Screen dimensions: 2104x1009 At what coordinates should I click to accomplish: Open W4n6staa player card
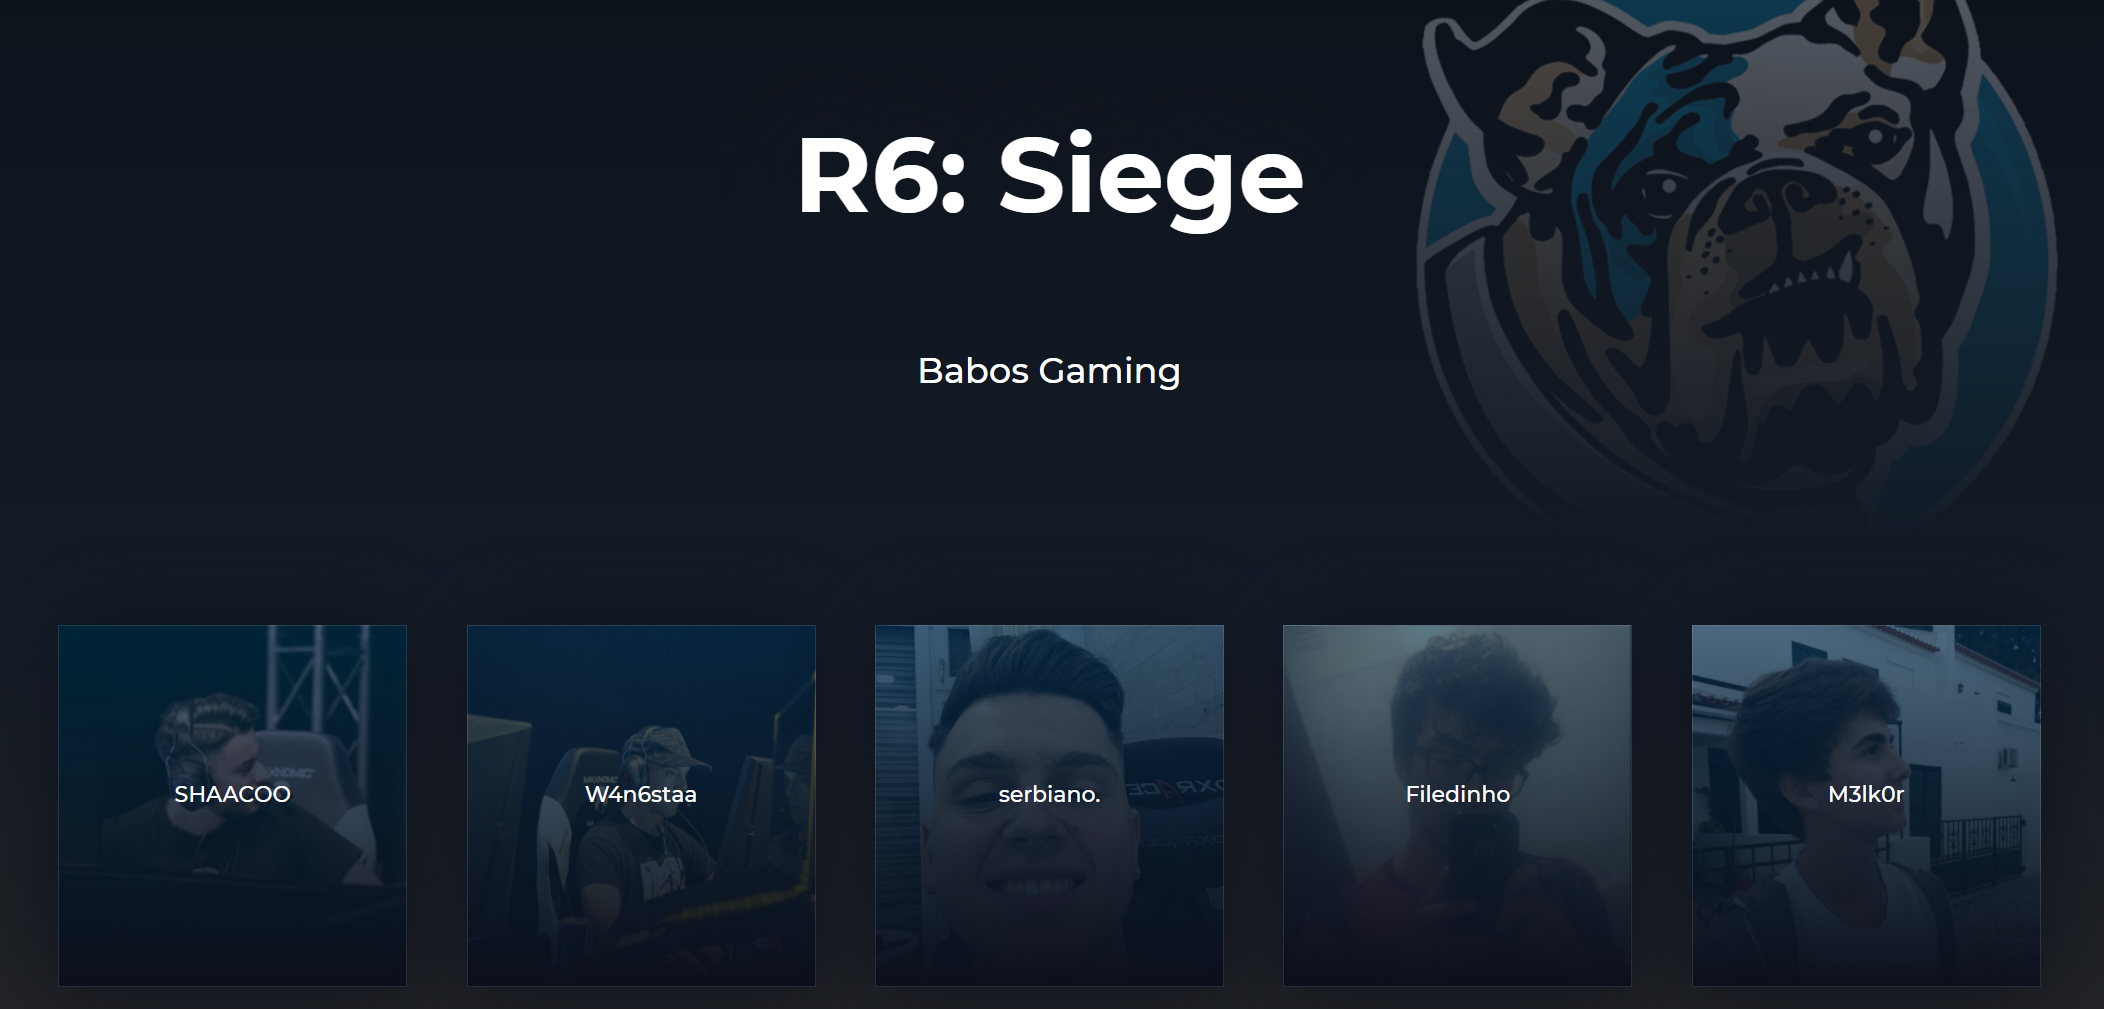pyautogui.click(x=641, y=805)
